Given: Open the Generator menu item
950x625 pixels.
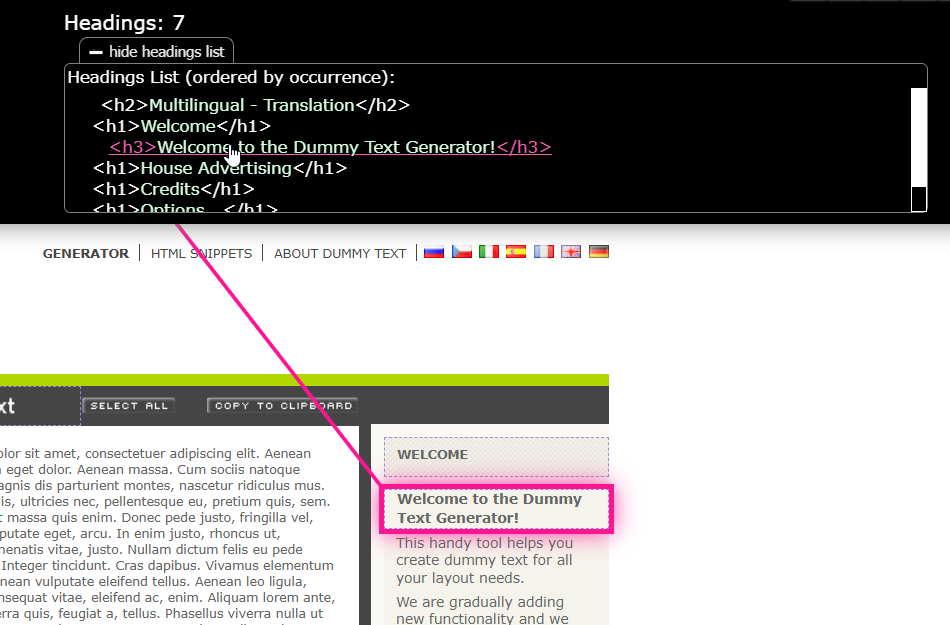Looking at the screenshot, I should [x=86, y=253].
